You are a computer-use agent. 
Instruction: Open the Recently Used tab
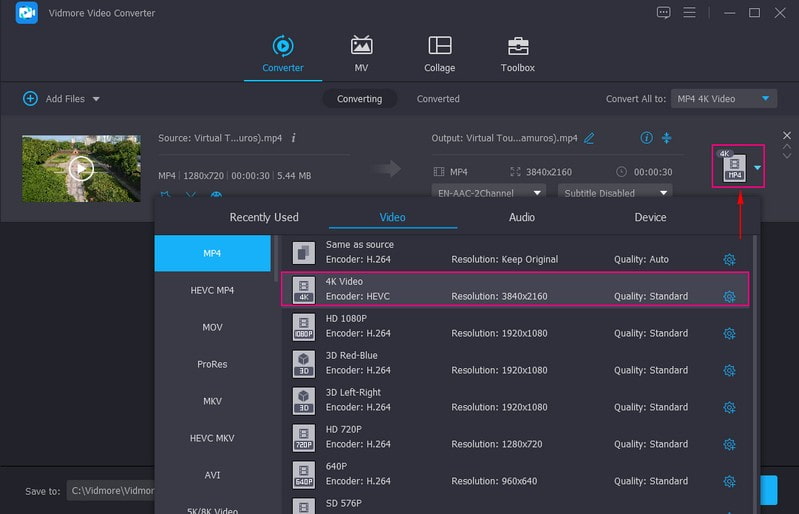[x=264, y=217]
